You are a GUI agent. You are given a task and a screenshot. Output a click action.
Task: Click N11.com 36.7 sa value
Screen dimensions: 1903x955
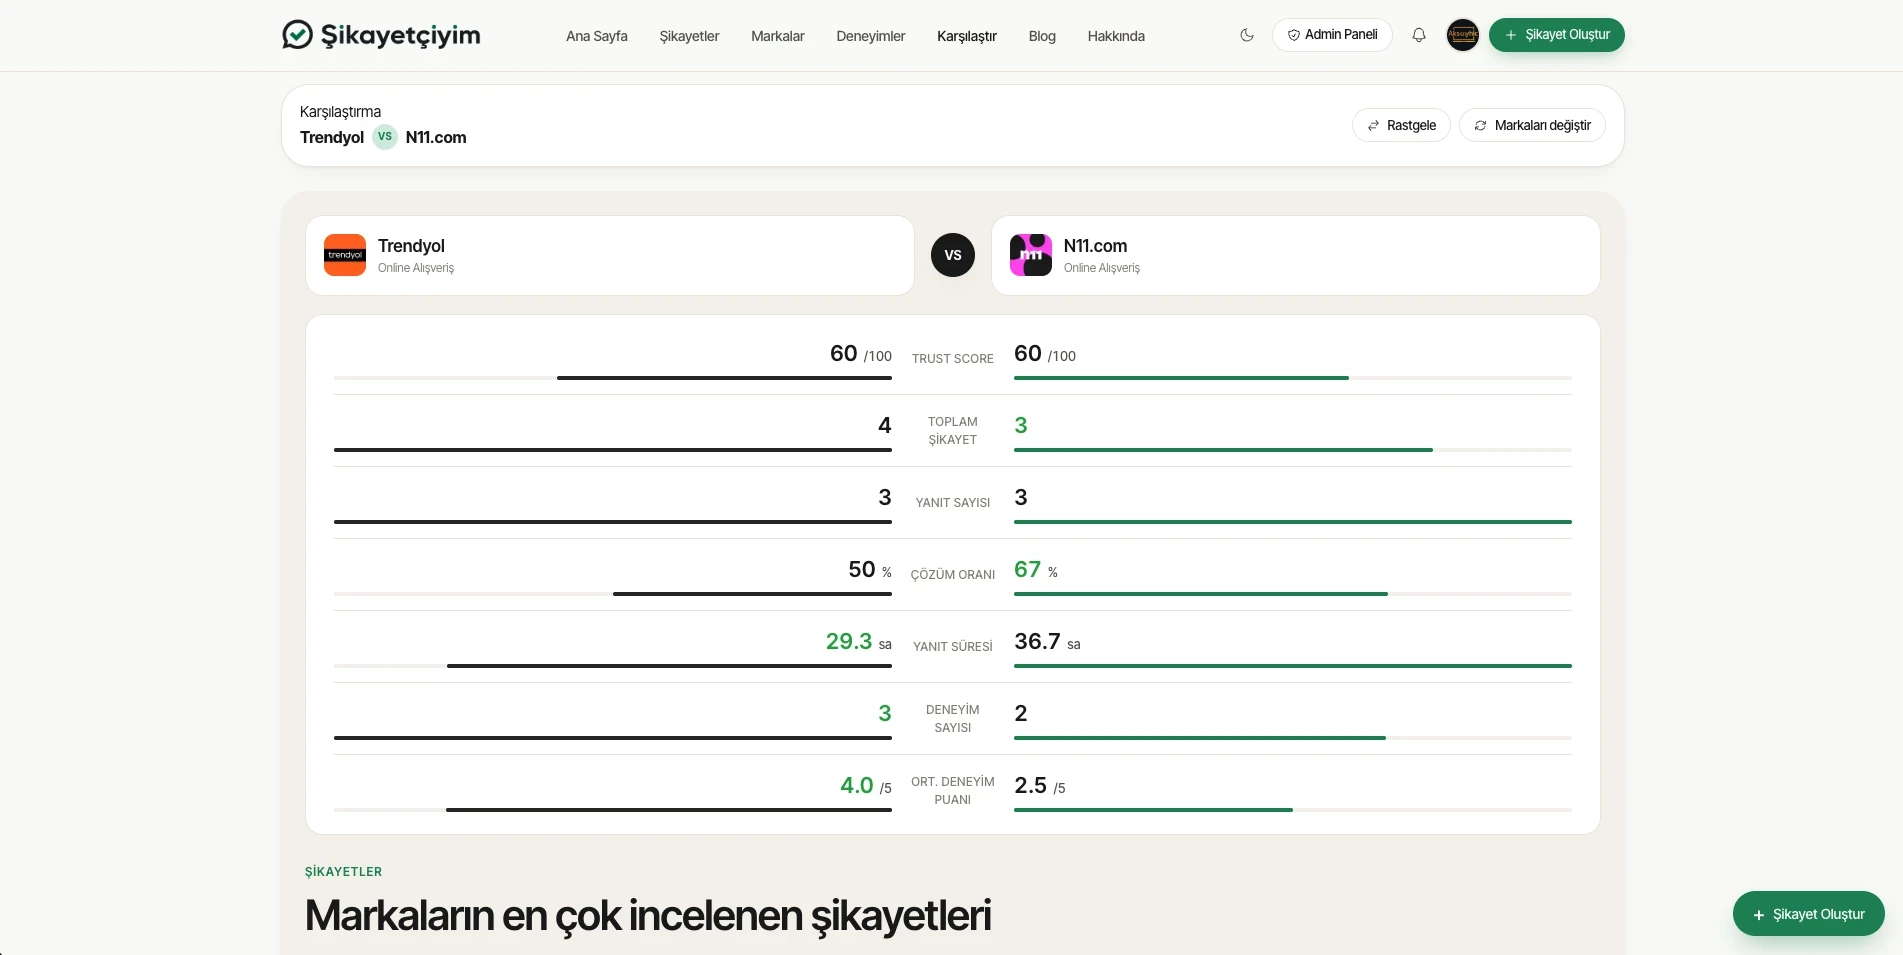tap(1047, 642)
